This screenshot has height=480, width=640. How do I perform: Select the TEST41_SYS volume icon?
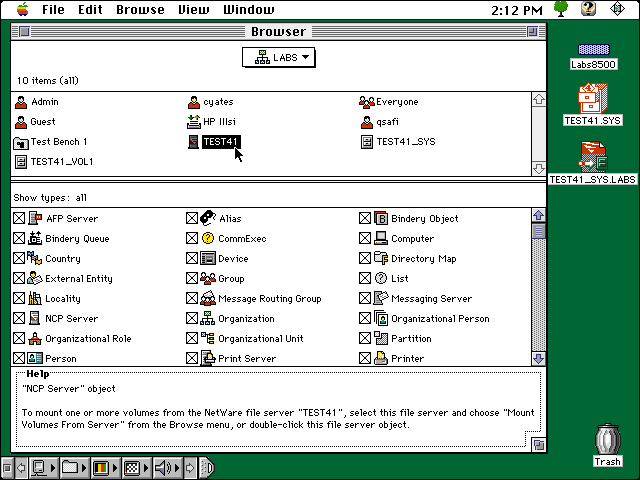click(x=367, y=142)
